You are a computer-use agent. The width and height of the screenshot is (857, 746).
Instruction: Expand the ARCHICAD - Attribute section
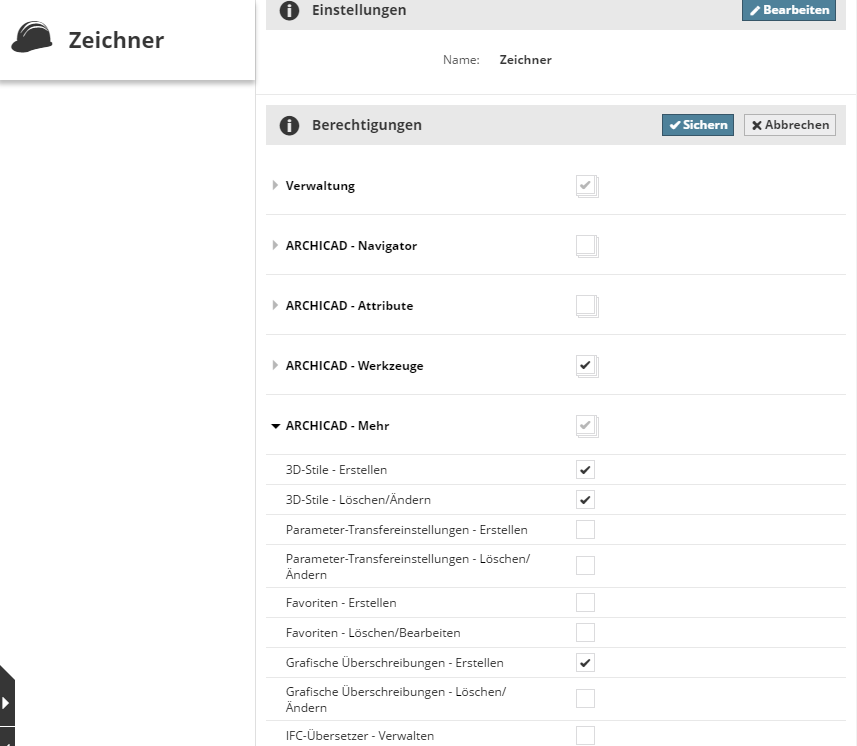pos(276,305)
